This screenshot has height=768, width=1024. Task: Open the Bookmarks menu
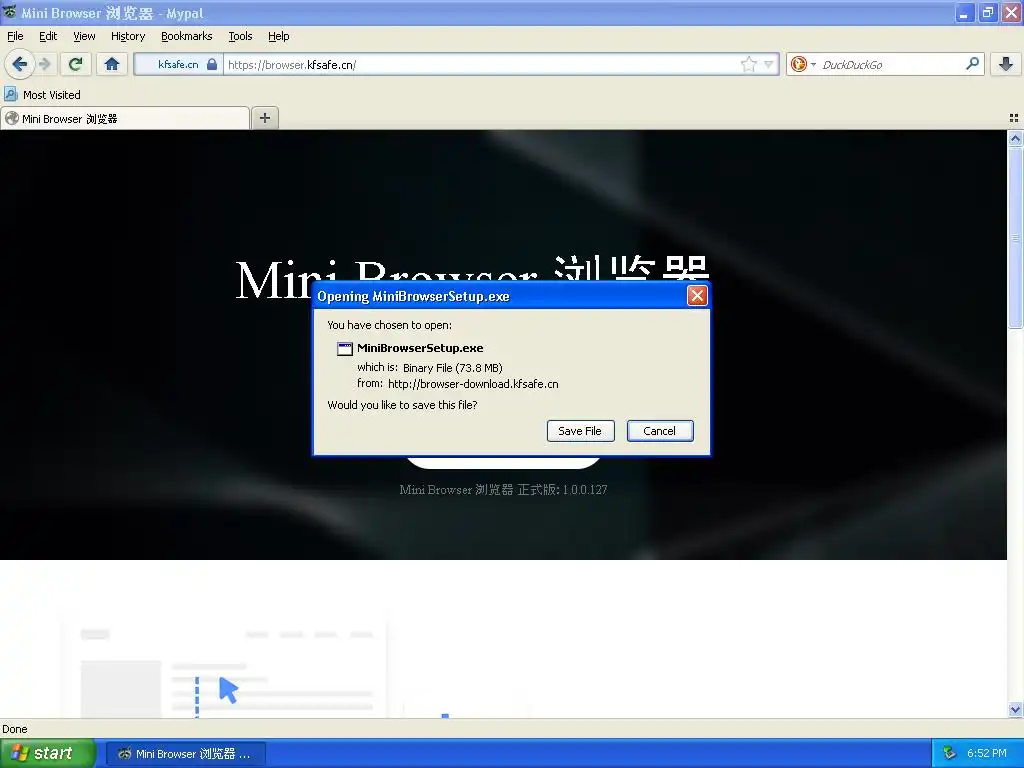[187, 36]
